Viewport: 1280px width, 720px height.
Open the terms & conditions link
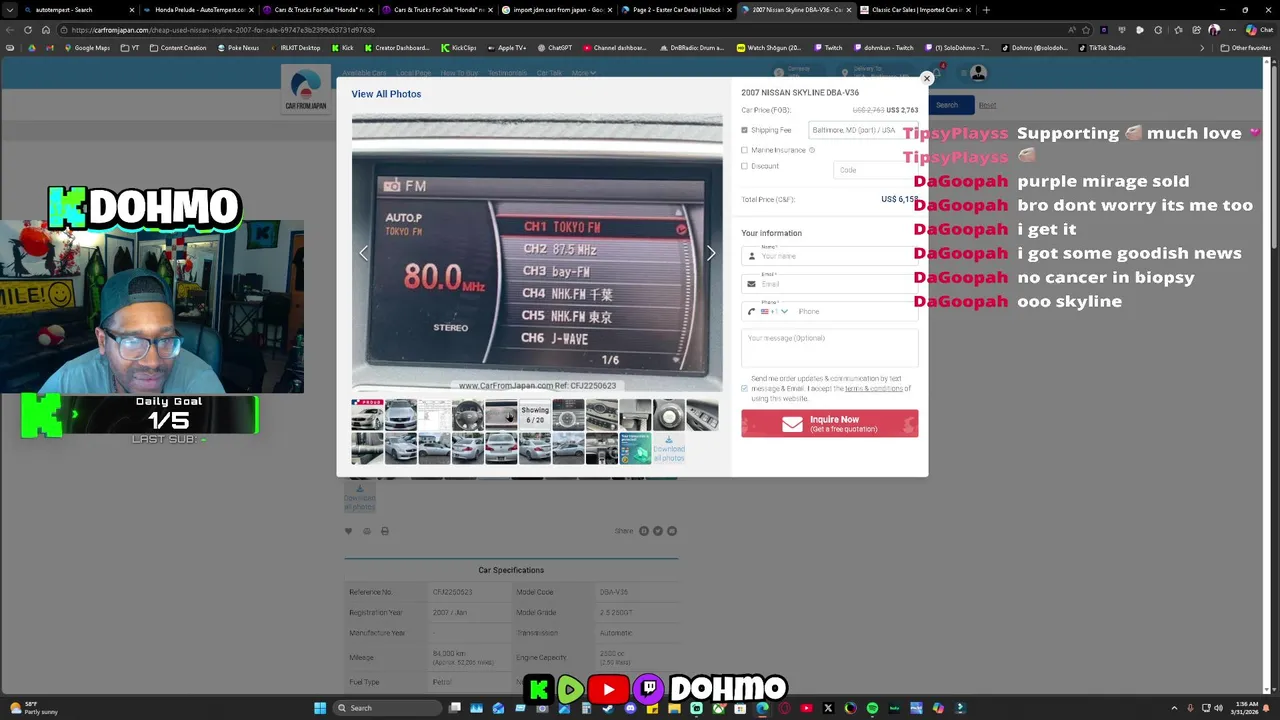point(873,388)
